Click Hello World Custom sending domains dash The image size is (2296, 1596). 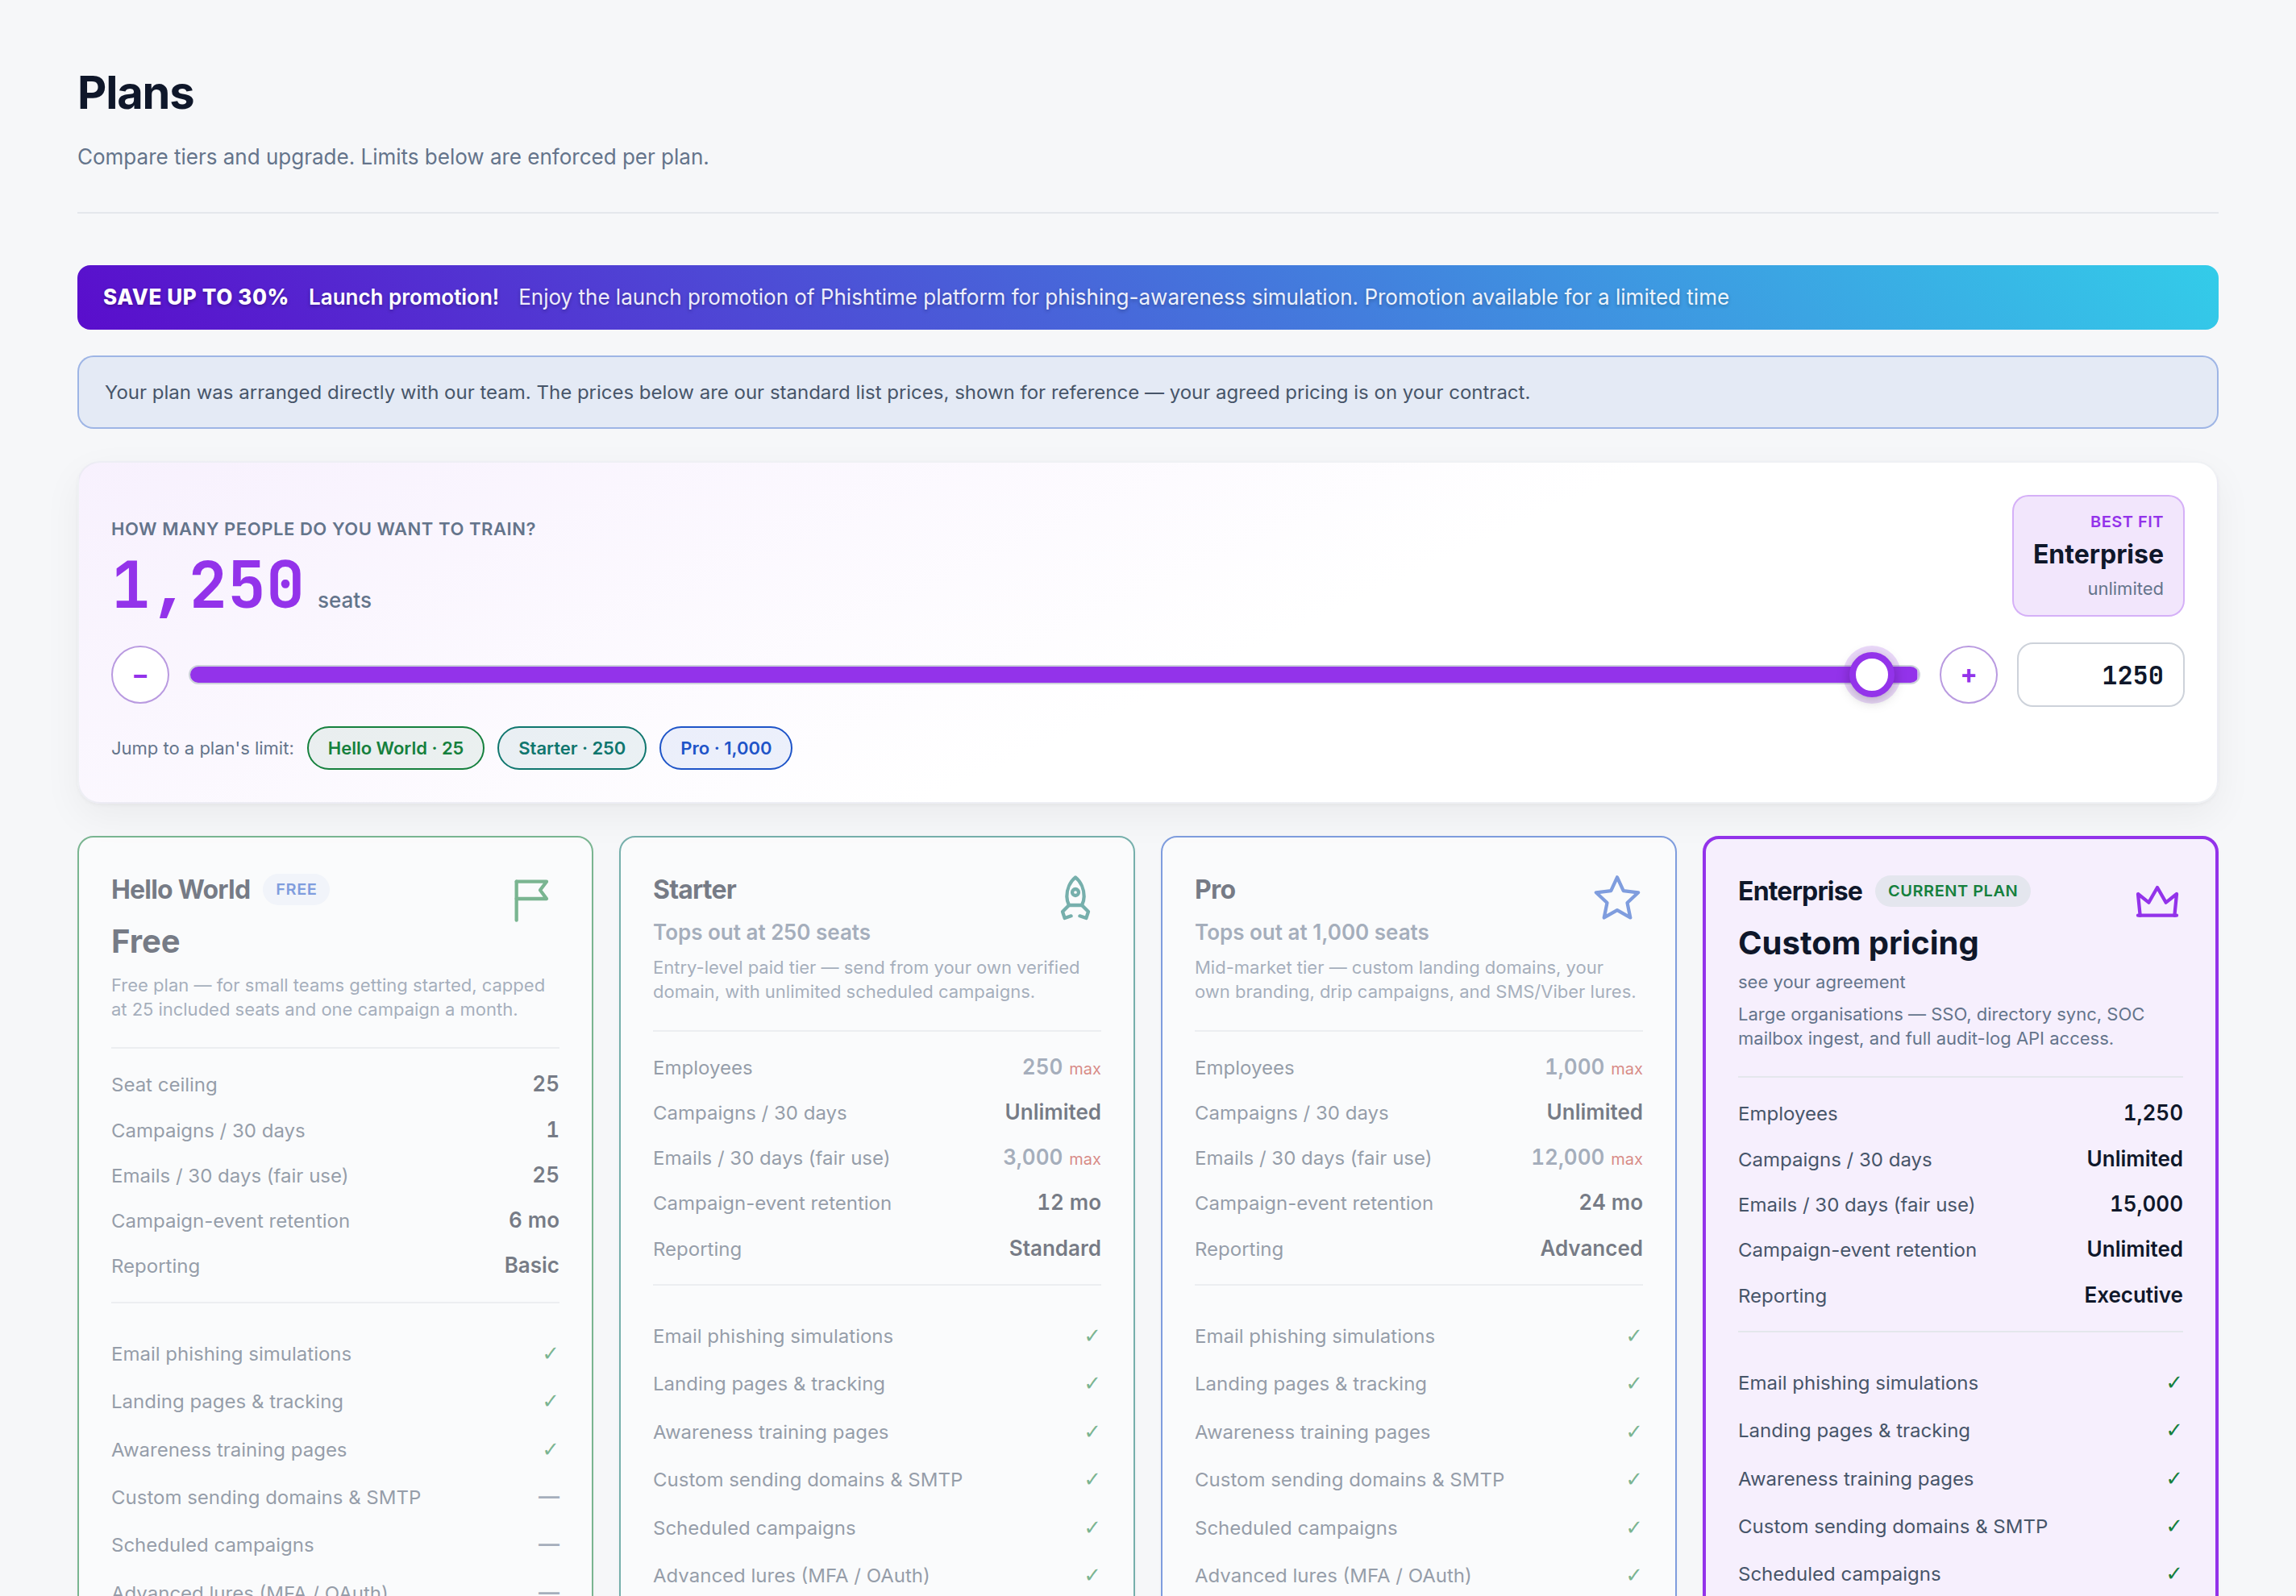pos(549,1497)
